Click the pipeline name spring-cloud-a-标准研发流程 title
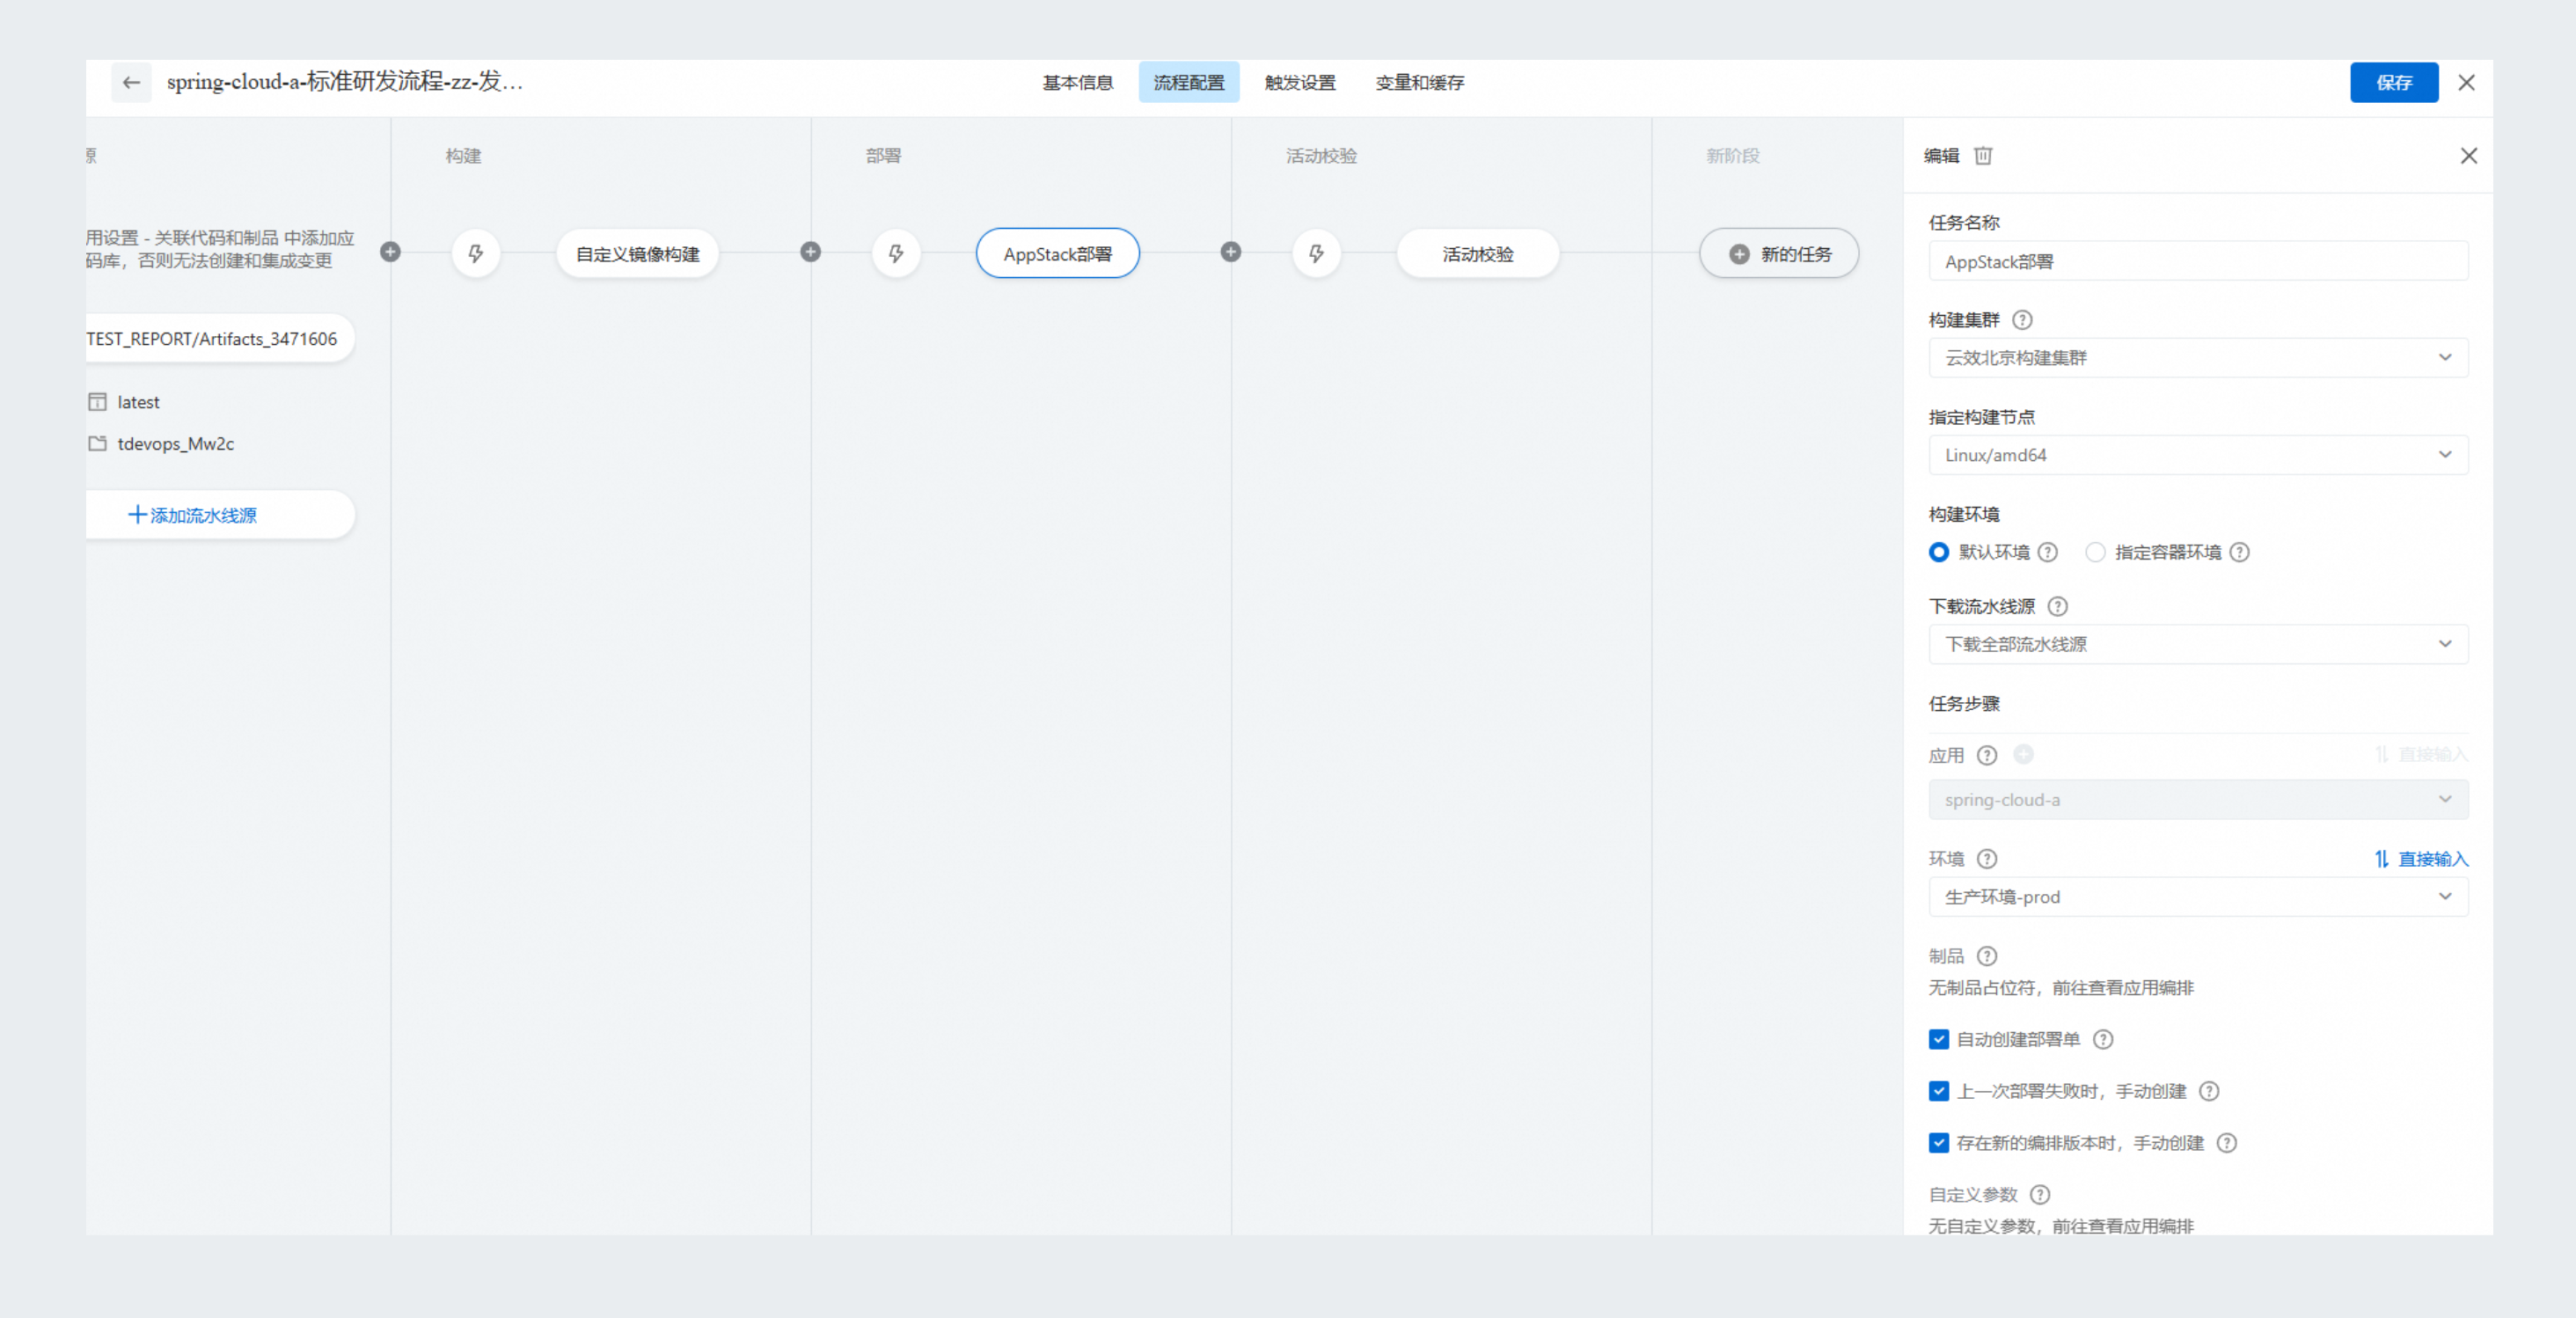The width and height of the screenshot is (2576, 1318). [x=345, y=82]
